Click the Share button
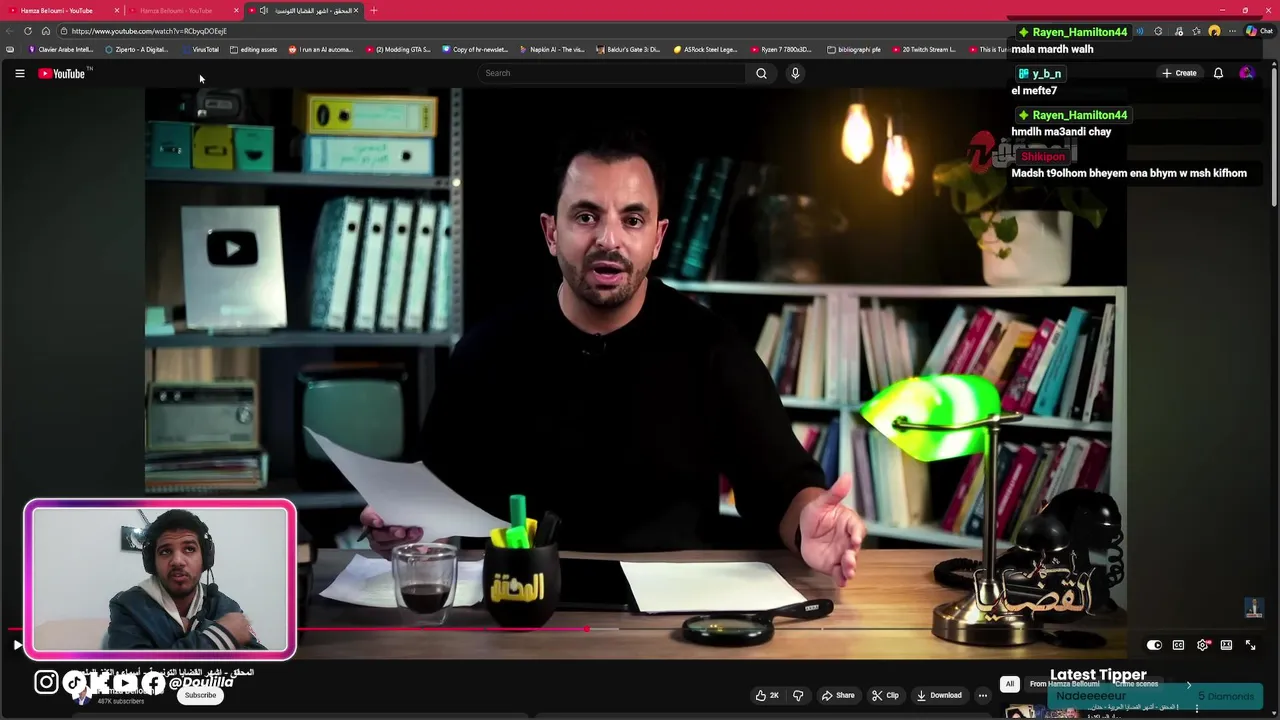1280x720 pixels. coord(838,695)
